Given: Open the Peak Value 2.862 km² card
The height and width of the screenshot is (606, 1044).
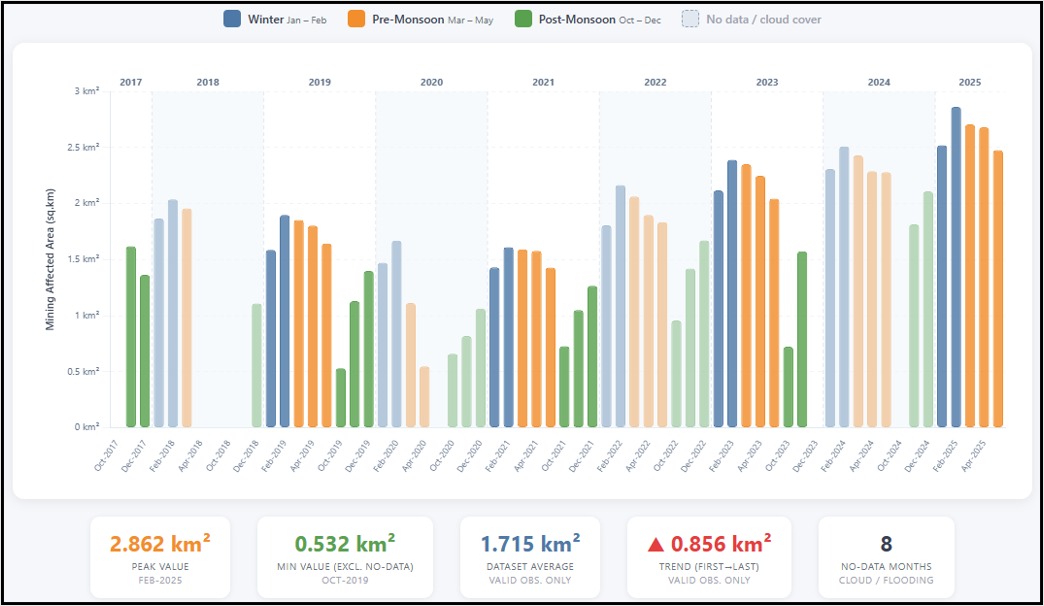Looking at the screenshot, I should click(160, 558).
